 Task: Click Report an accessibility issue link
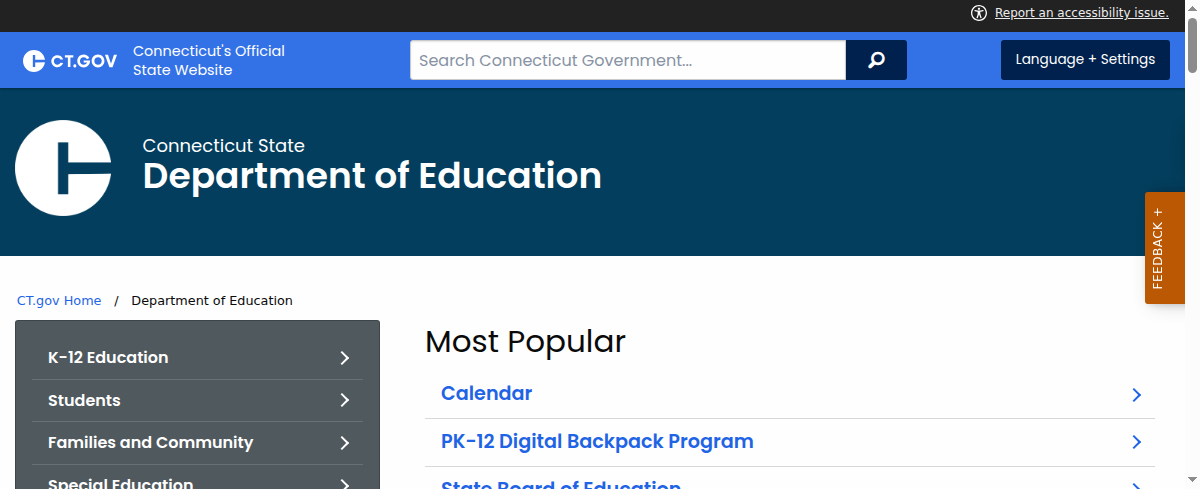click(x=1081, y=13)
